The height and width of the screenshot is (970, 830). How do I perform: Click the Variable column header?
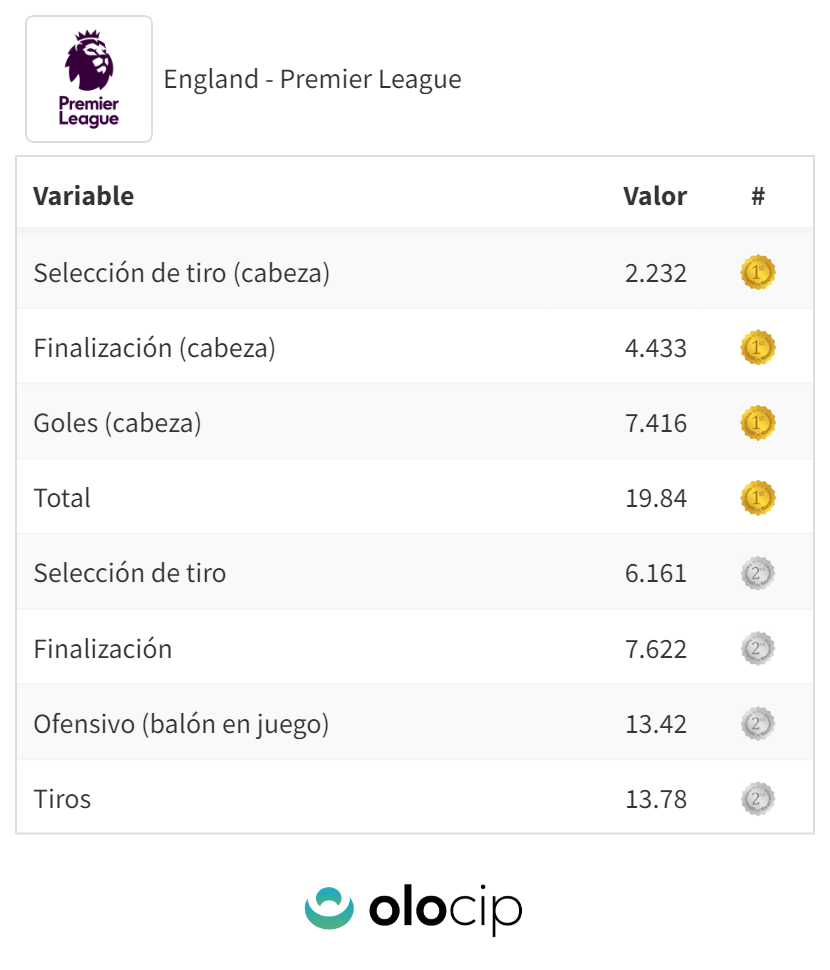(83, 196)
